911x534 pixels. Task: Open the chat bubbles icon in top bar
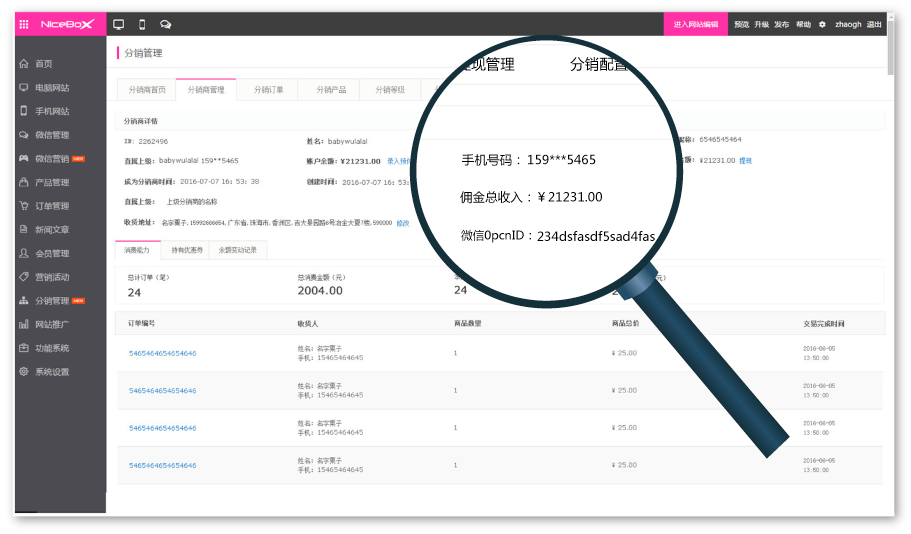tap(165, 24)
